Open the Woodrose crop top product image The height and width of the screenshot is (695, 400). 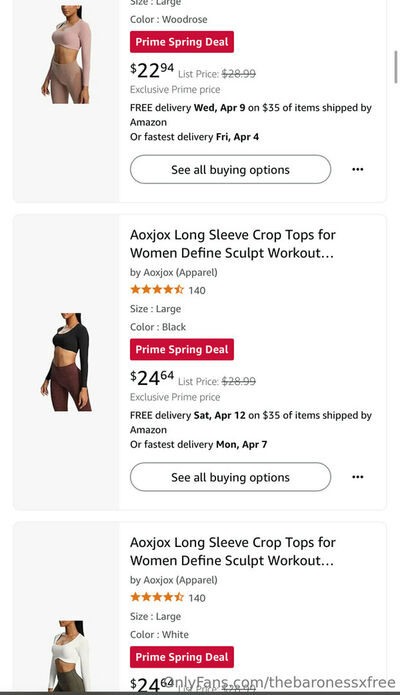(66, 54)
